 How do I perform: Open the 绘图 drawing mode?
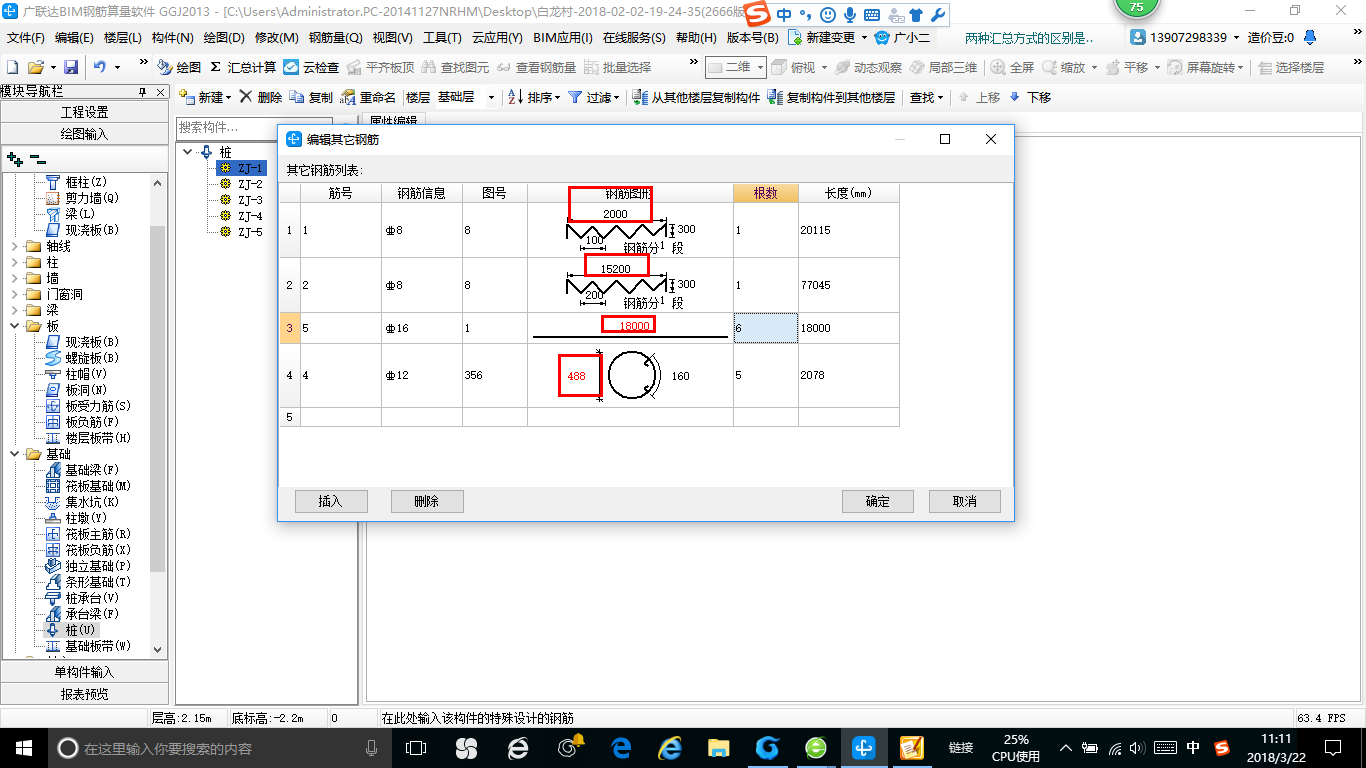tap(180, 67)
